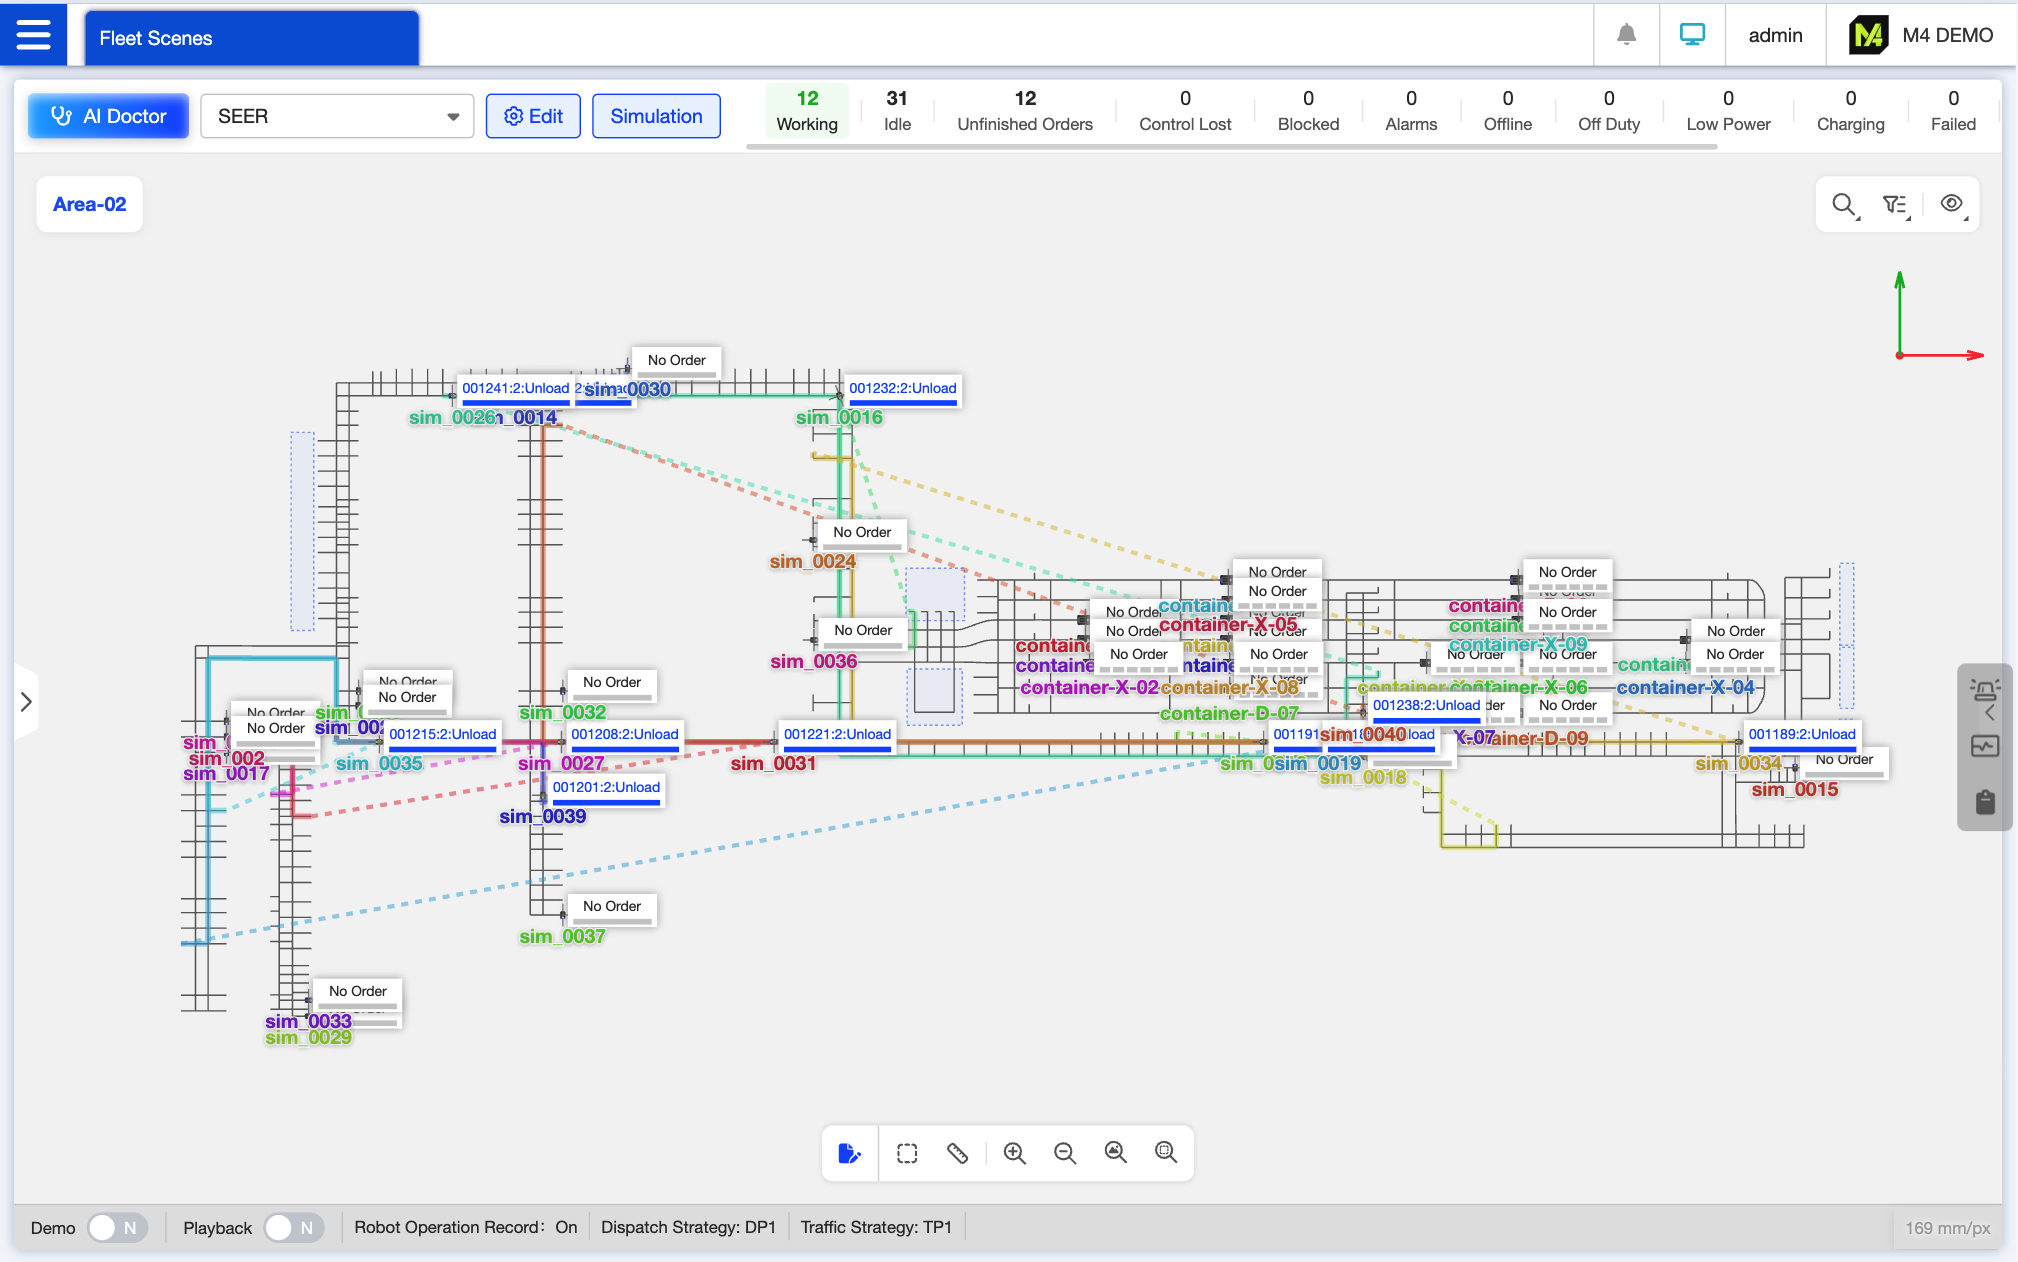The height and width of the screenshot is (1262, 2018).
Task: Click the AI Doctor button
Action: (108, 116)
